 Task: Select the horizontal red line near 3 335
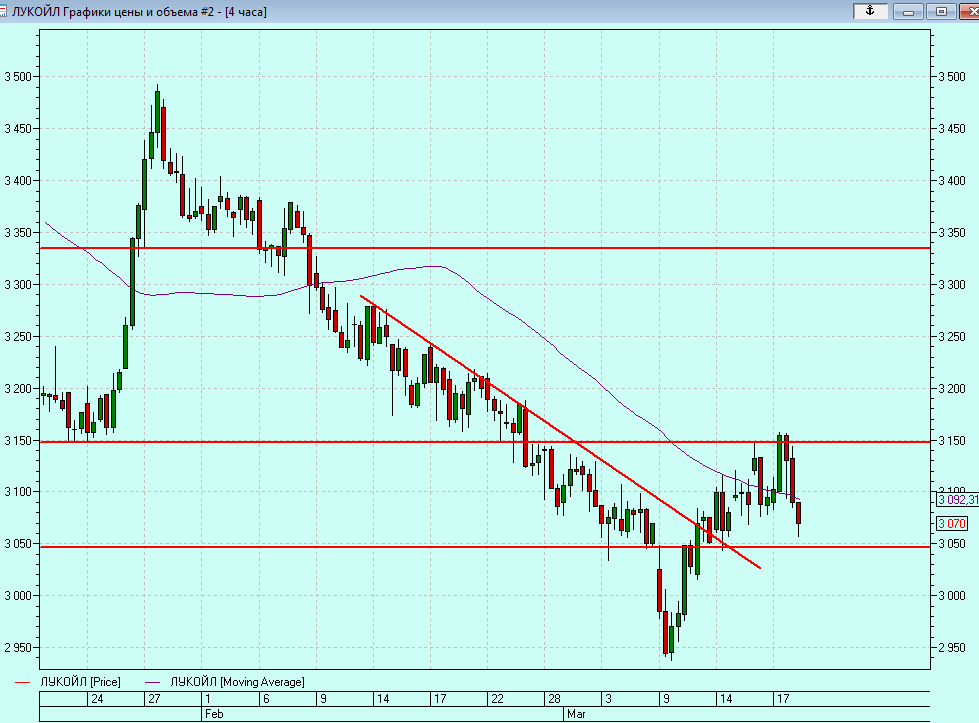coord(485,248)
